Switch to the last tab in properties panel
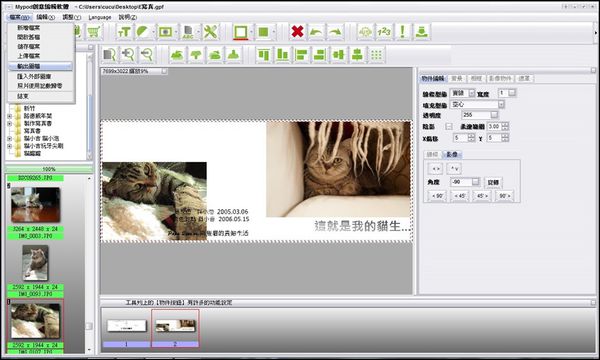 click(524, 78)
